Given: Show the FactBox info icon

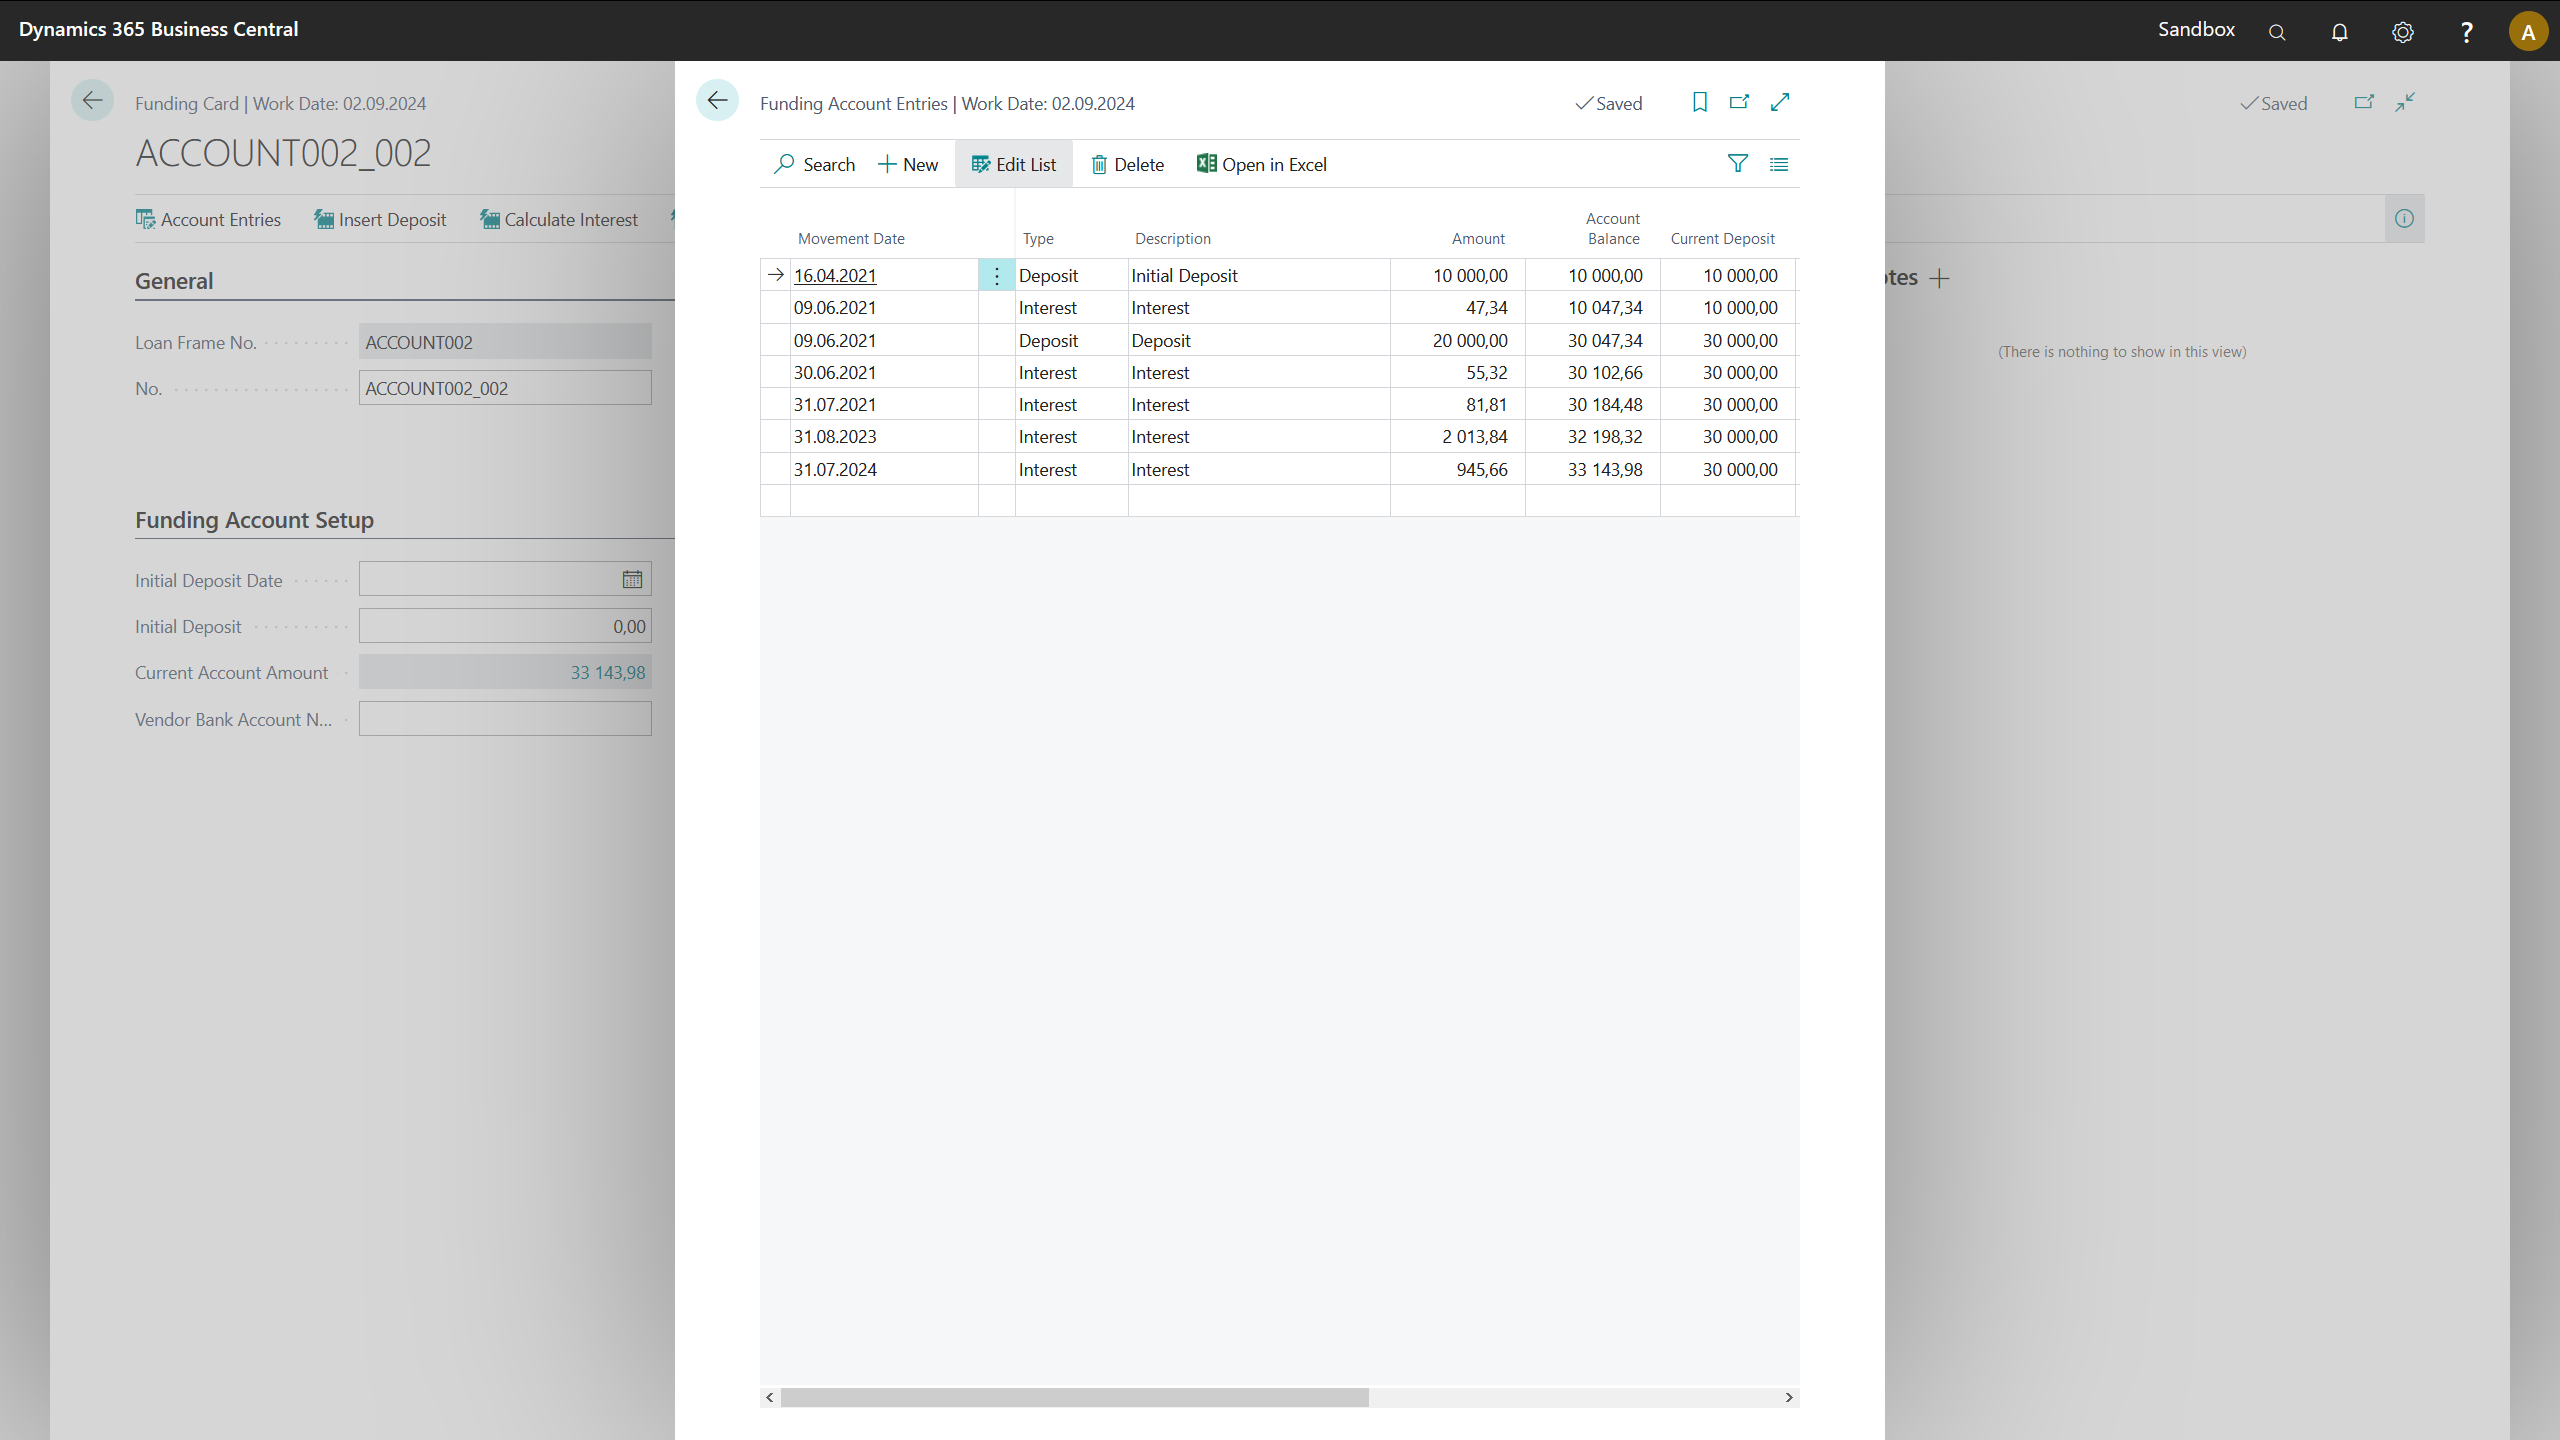Looking at the screenshot, I should [x=2404, y=219].
